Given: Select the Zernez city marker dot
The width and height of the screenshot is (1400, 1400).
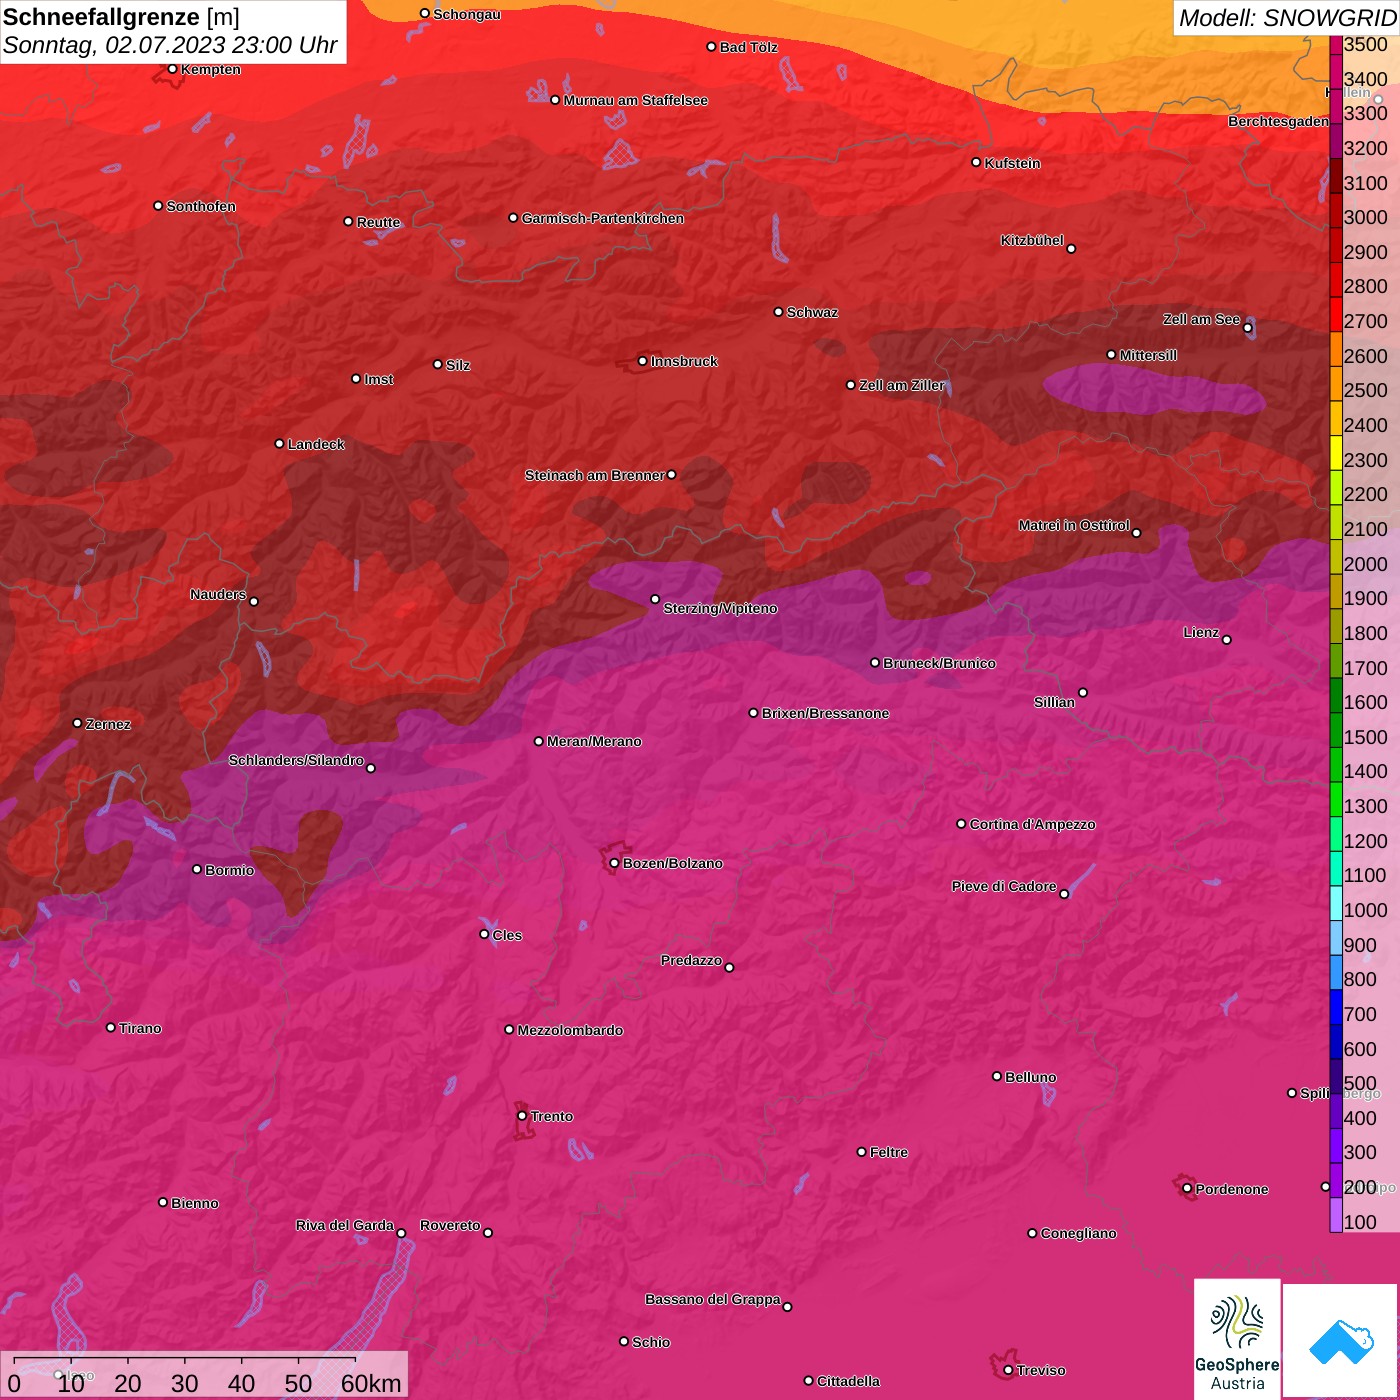Looking at the screenshot, I should 77,723.
